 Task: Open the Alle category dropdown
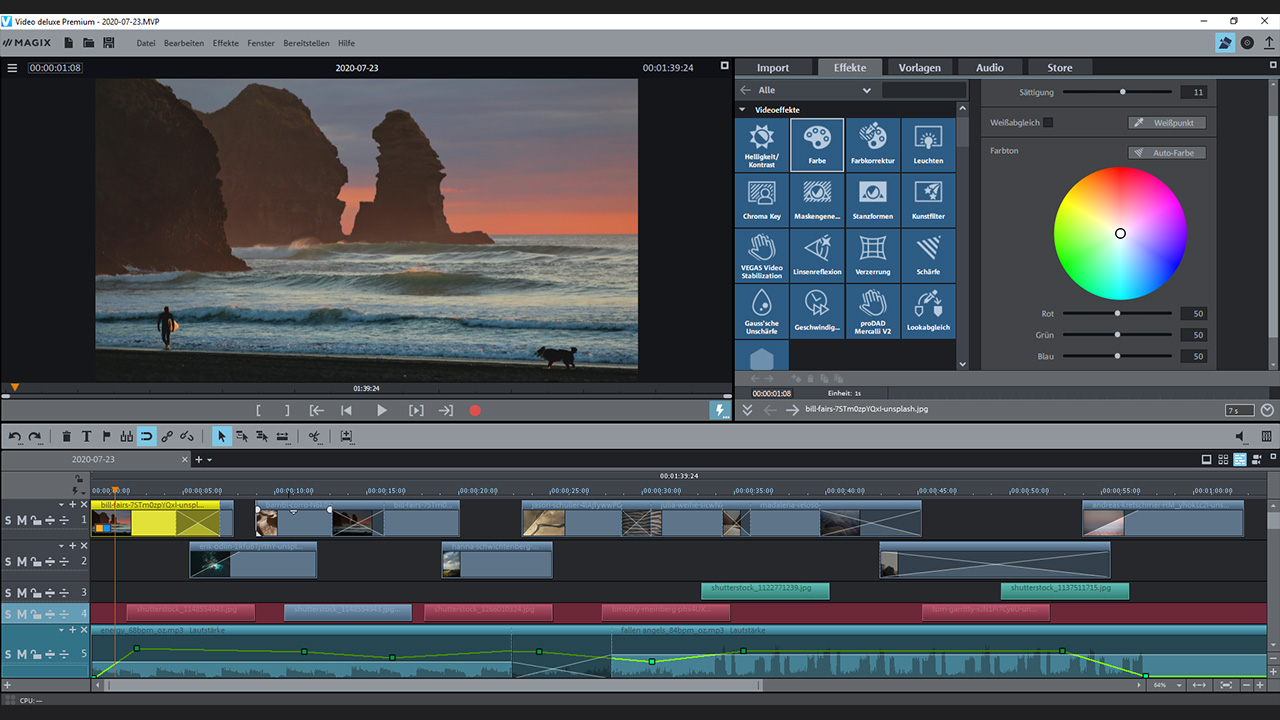click(x=866, y=90)
